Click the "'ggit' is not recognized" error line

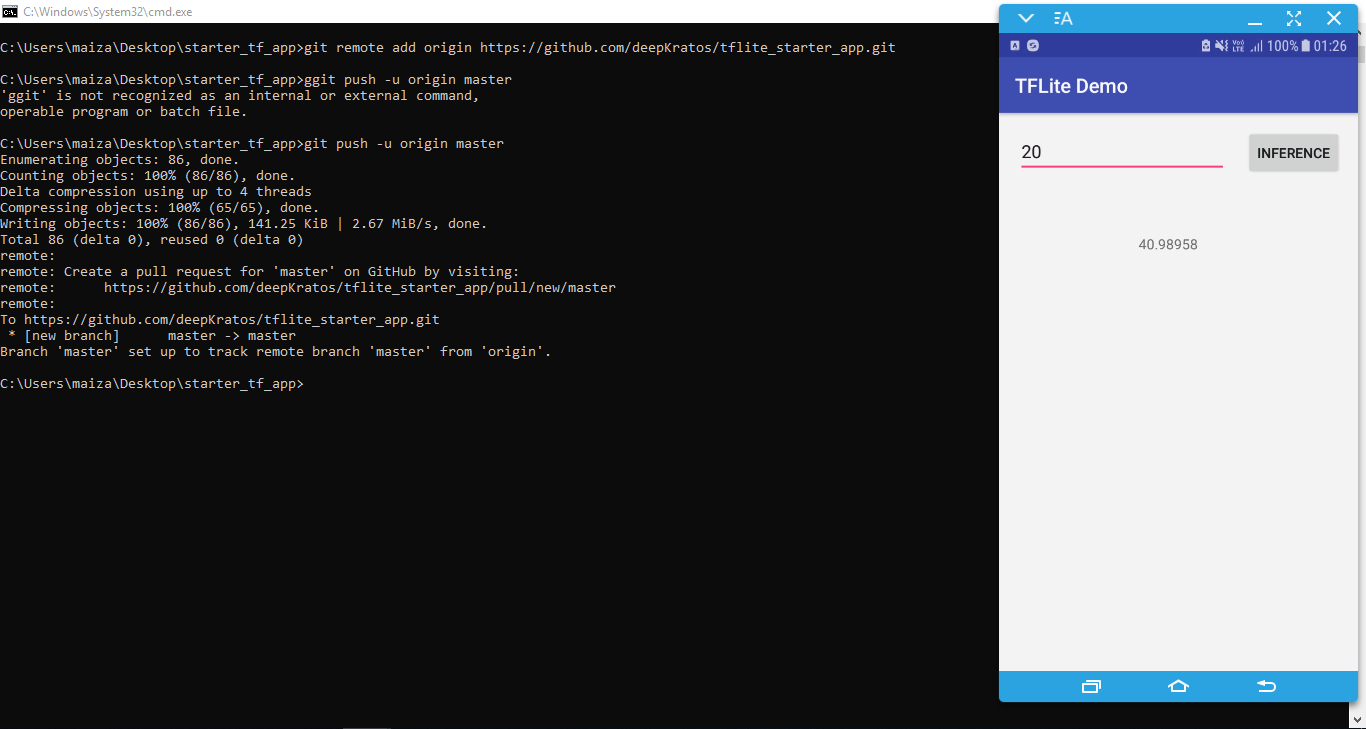pyautogui.click(x=240, y=96)
